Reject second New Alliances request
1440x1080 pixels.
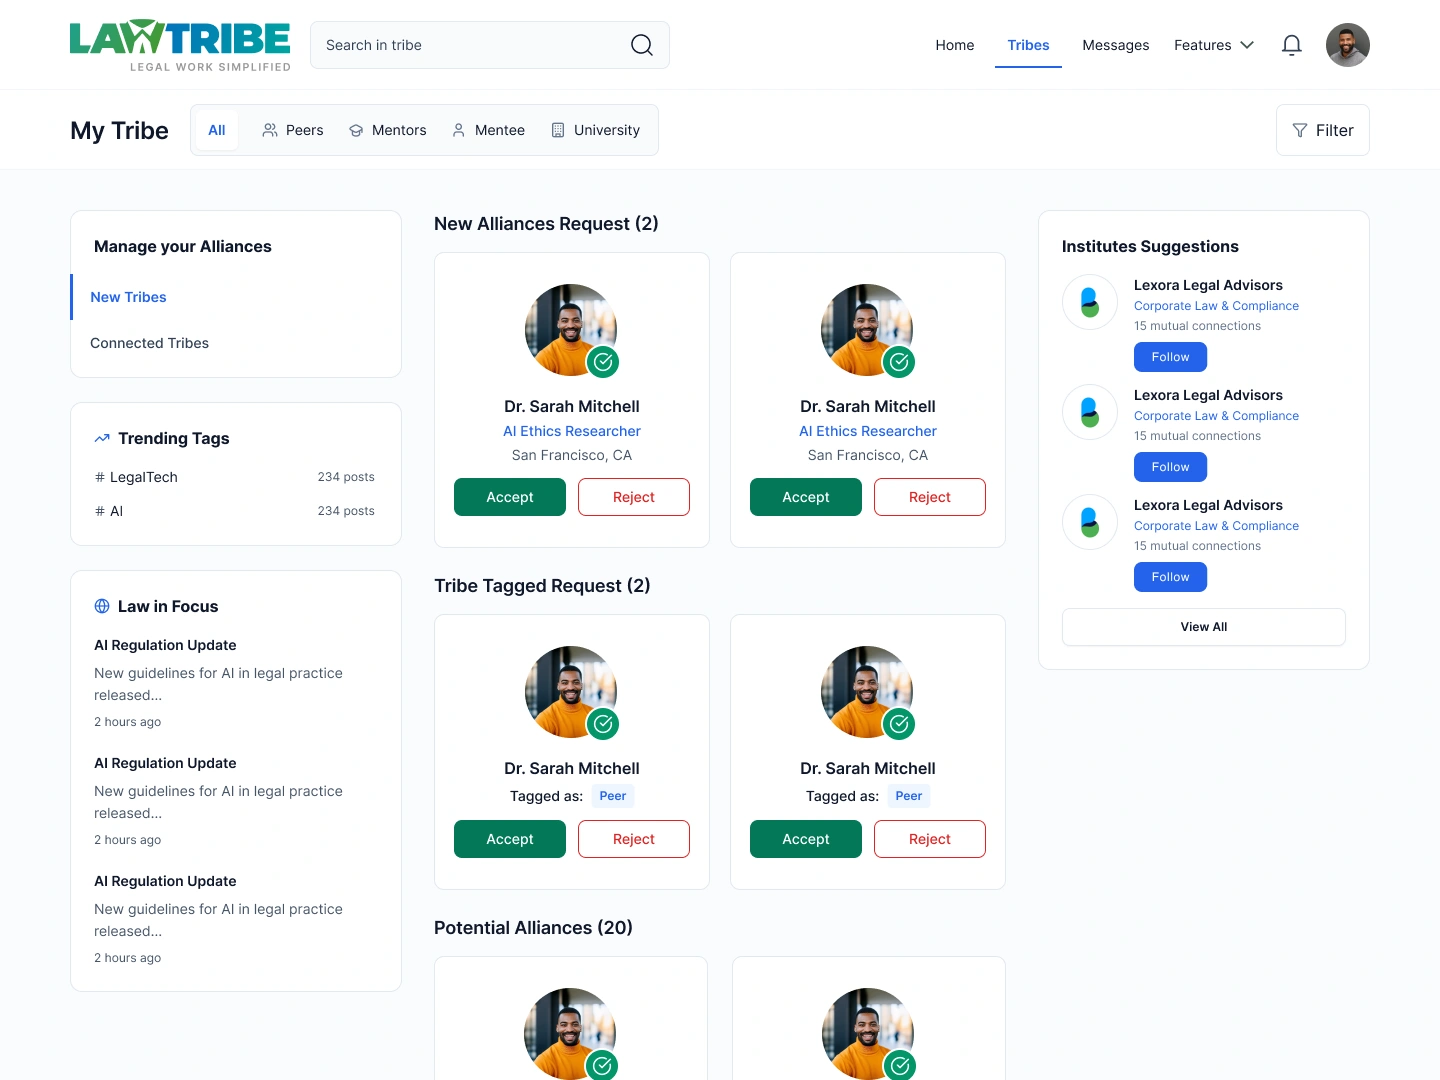tap(930, 497)
